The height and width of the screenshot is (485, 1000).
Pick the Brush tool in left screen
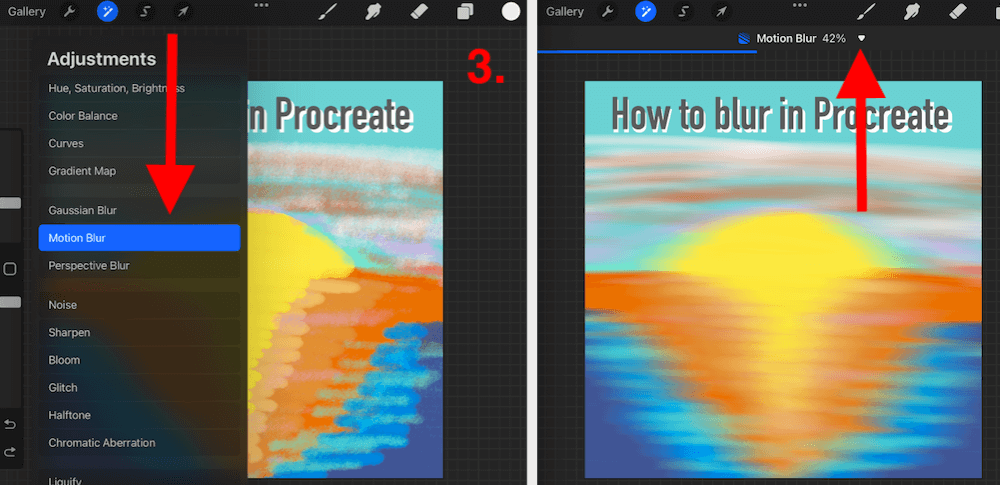pos(327,11)
